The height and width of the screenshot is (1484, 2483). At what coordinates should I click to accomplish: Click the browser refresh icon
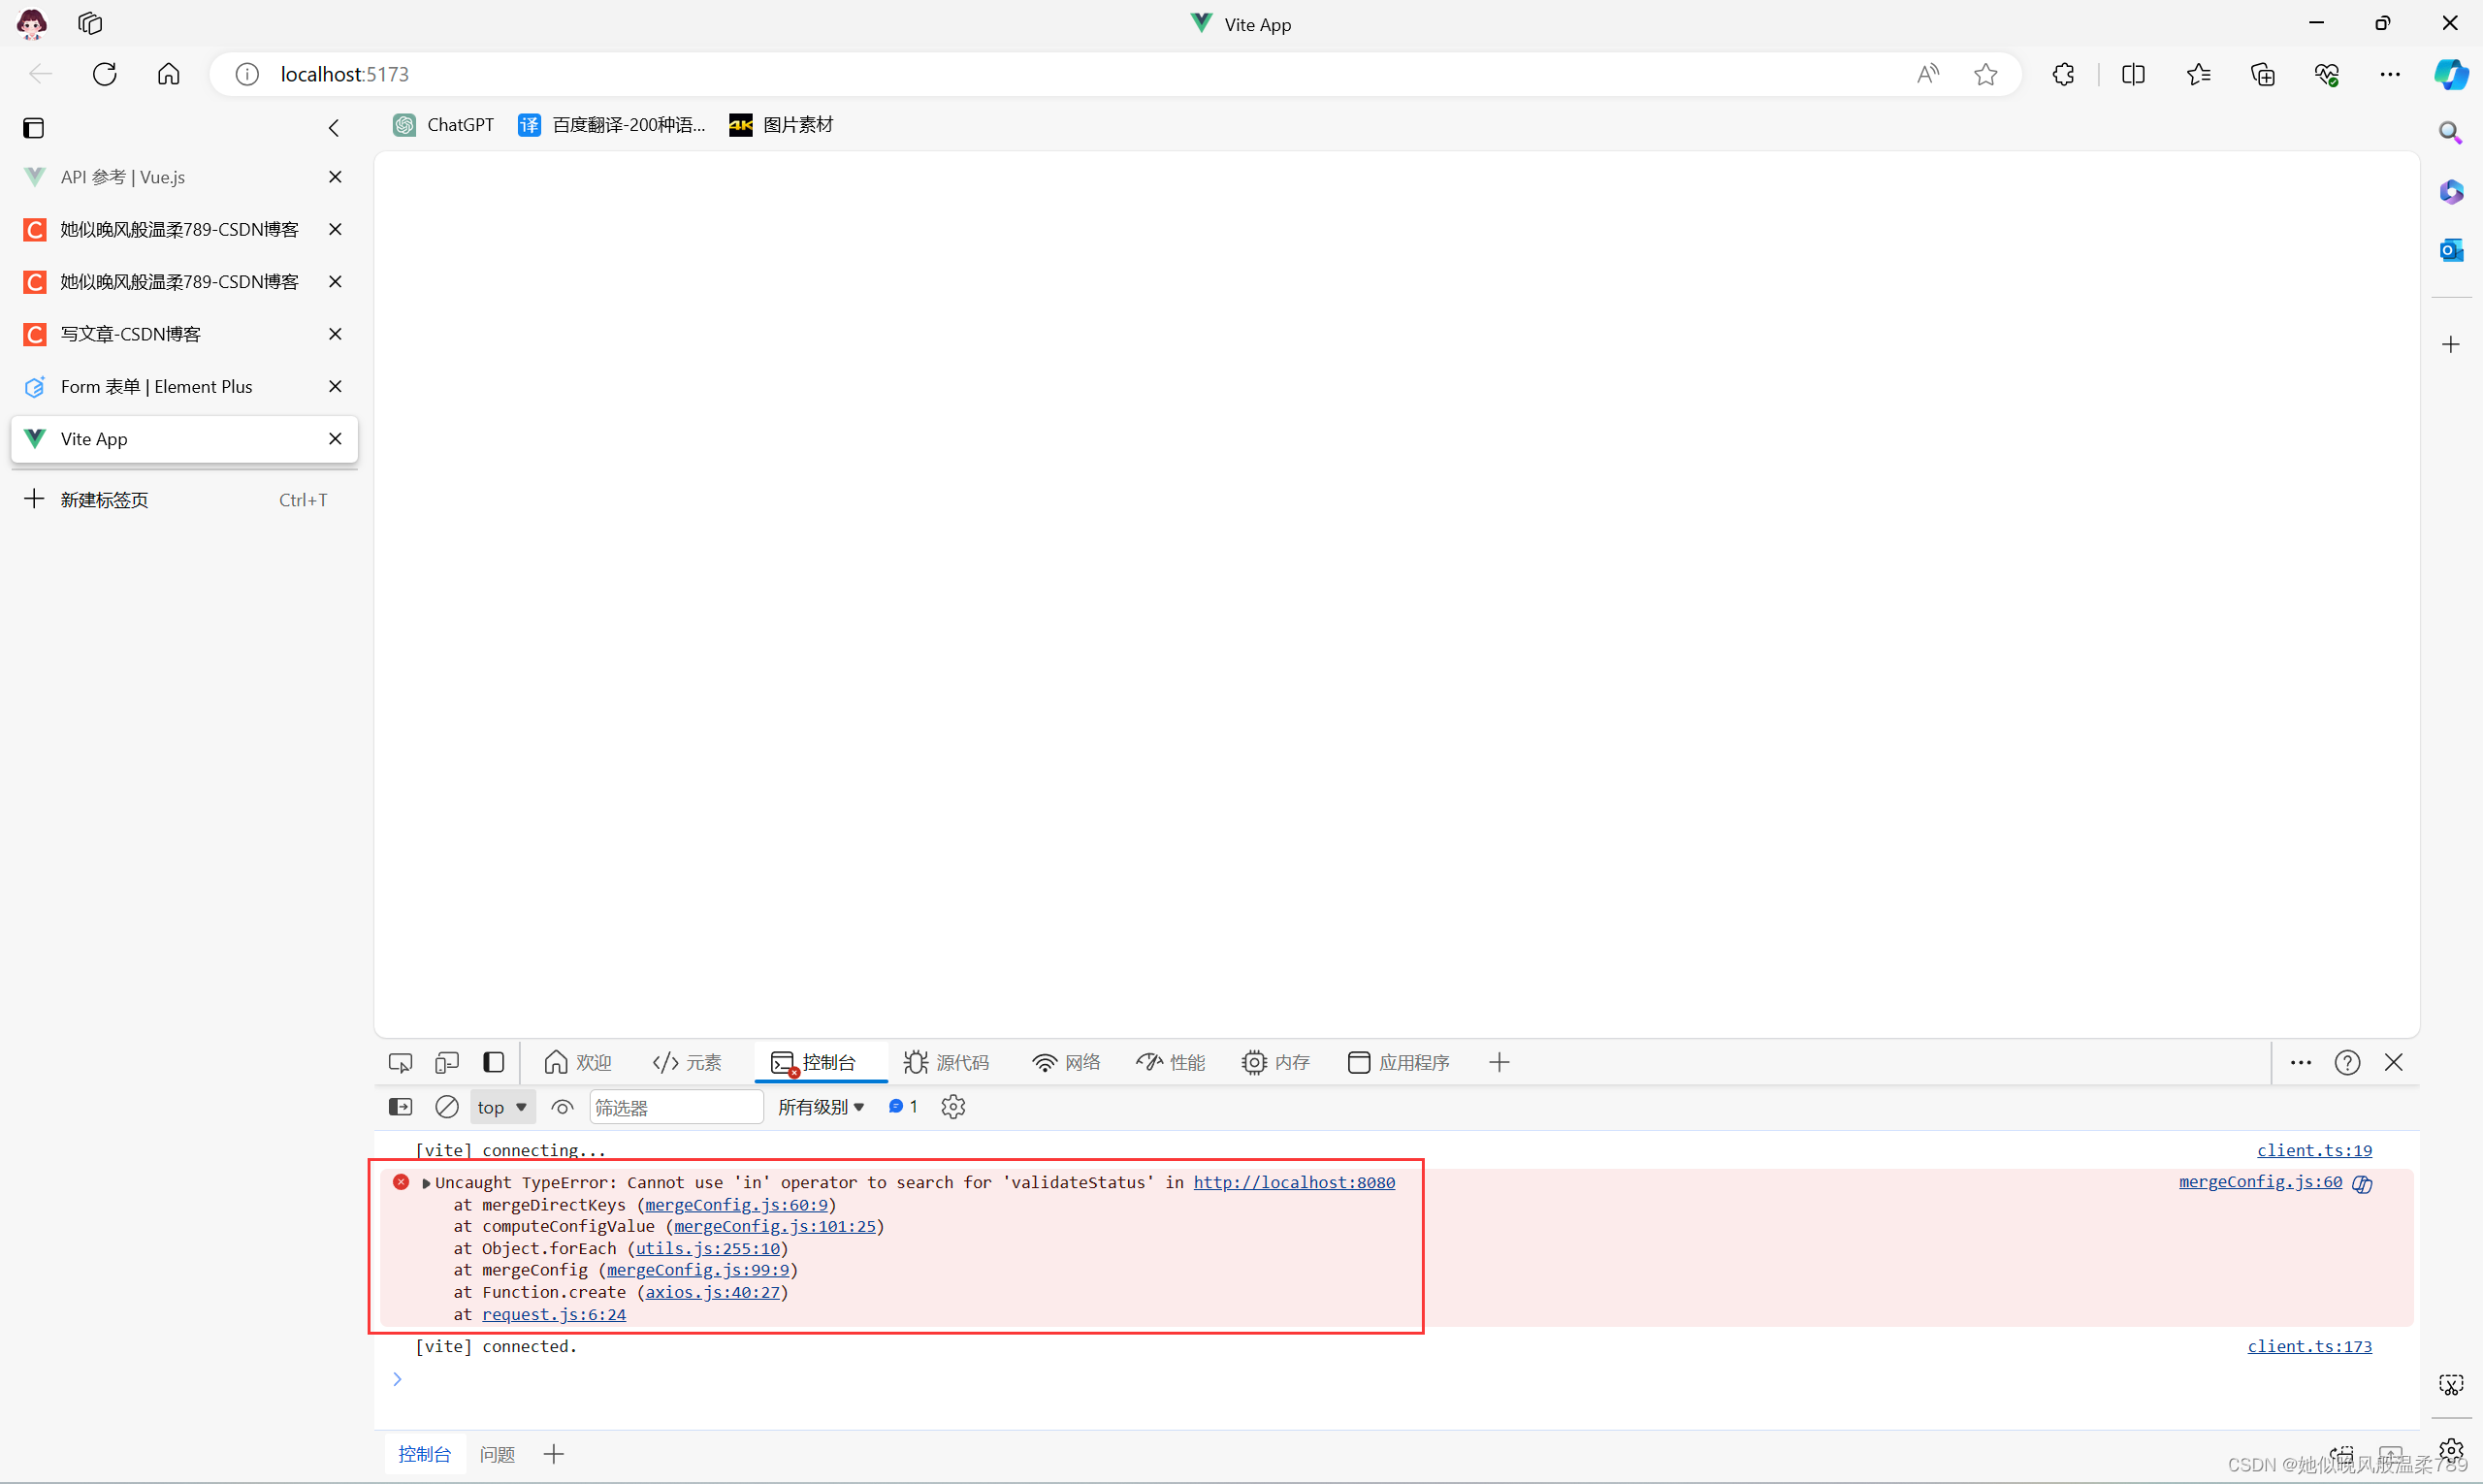click(x=105, y=74)
